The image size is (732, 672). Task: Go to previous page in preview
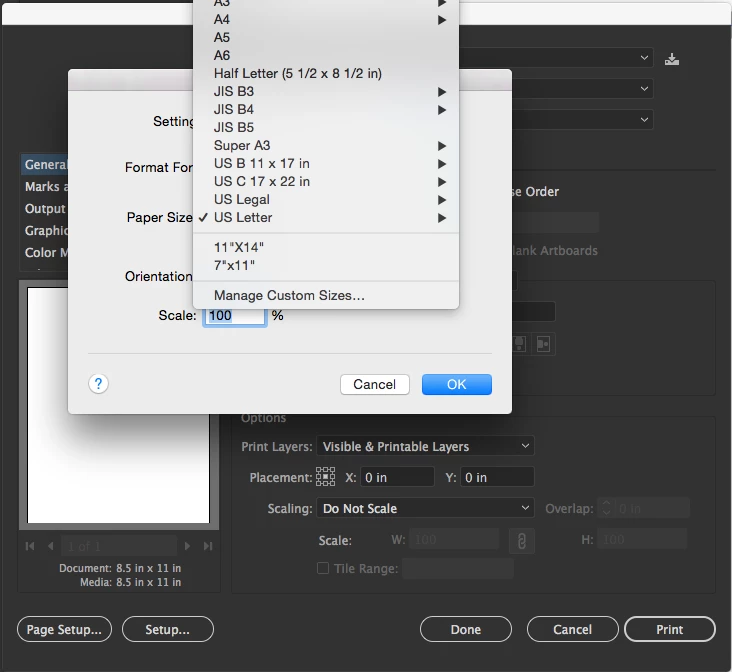[50, 546]
